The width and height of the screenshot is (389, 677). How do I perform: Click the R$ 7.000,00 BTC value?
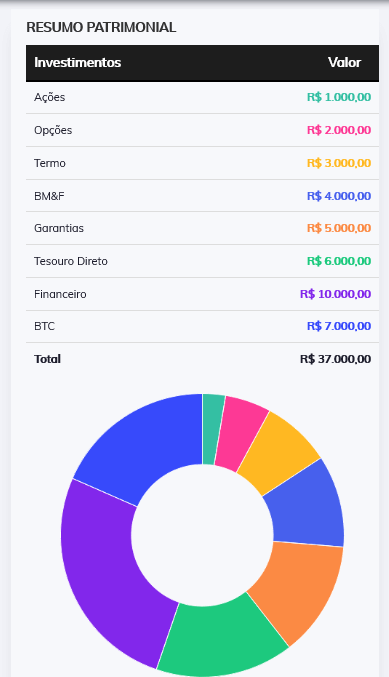point(339,326)
